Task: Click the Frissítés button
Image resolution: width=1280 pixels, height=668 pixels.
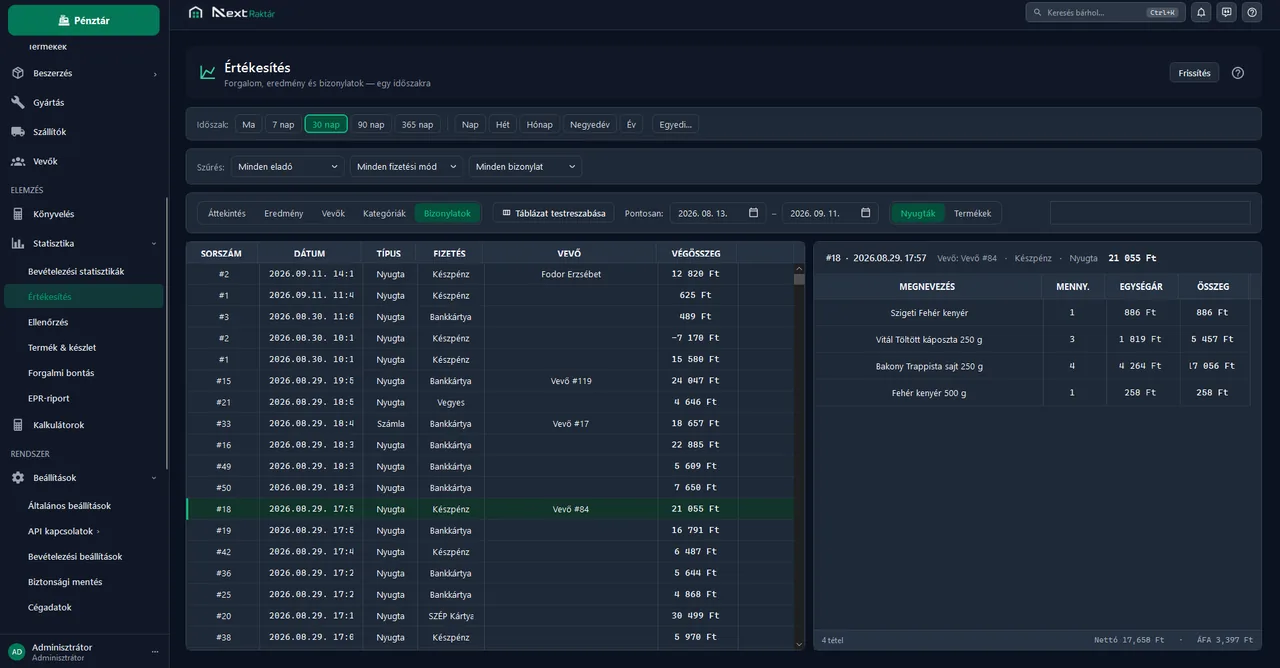Action: [x=1194, y=73]
